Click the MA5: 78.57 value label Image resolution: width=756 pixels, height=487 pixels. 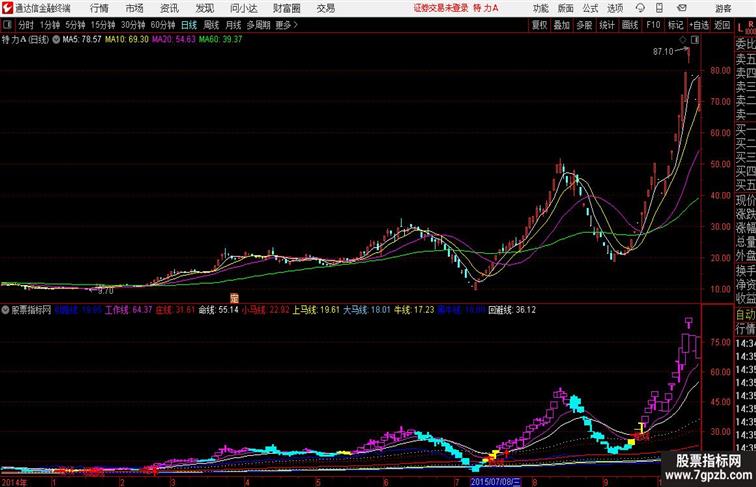point(82,40)
